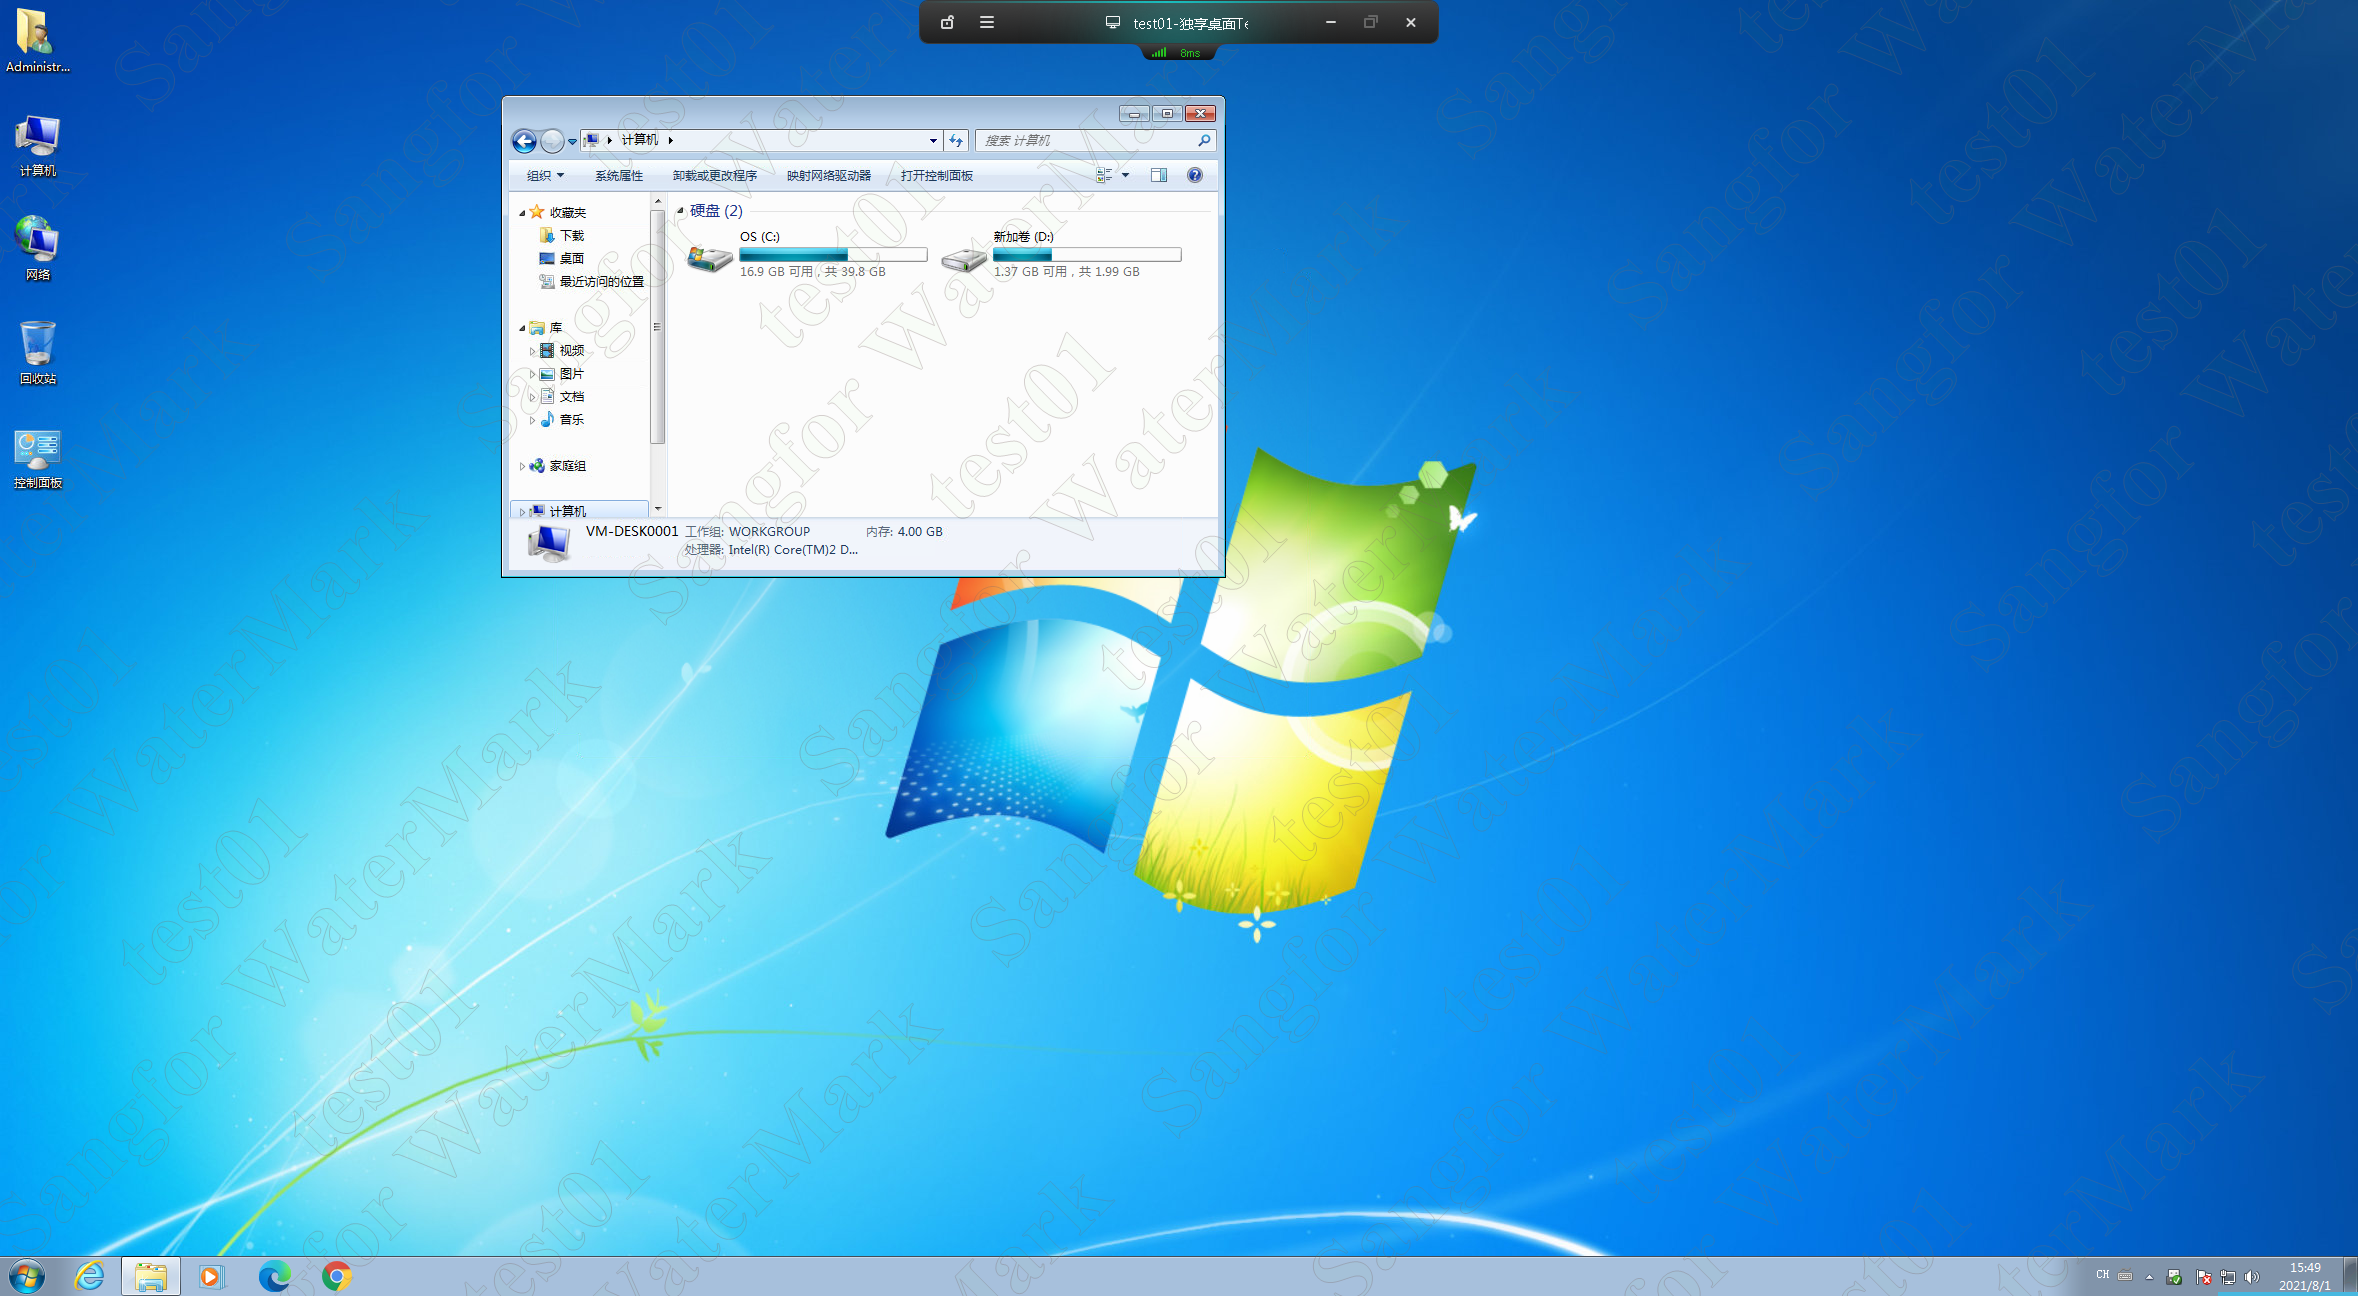Open the address bar history dropdown arrow
The image size is (2358, 1296).
(933, 141)
